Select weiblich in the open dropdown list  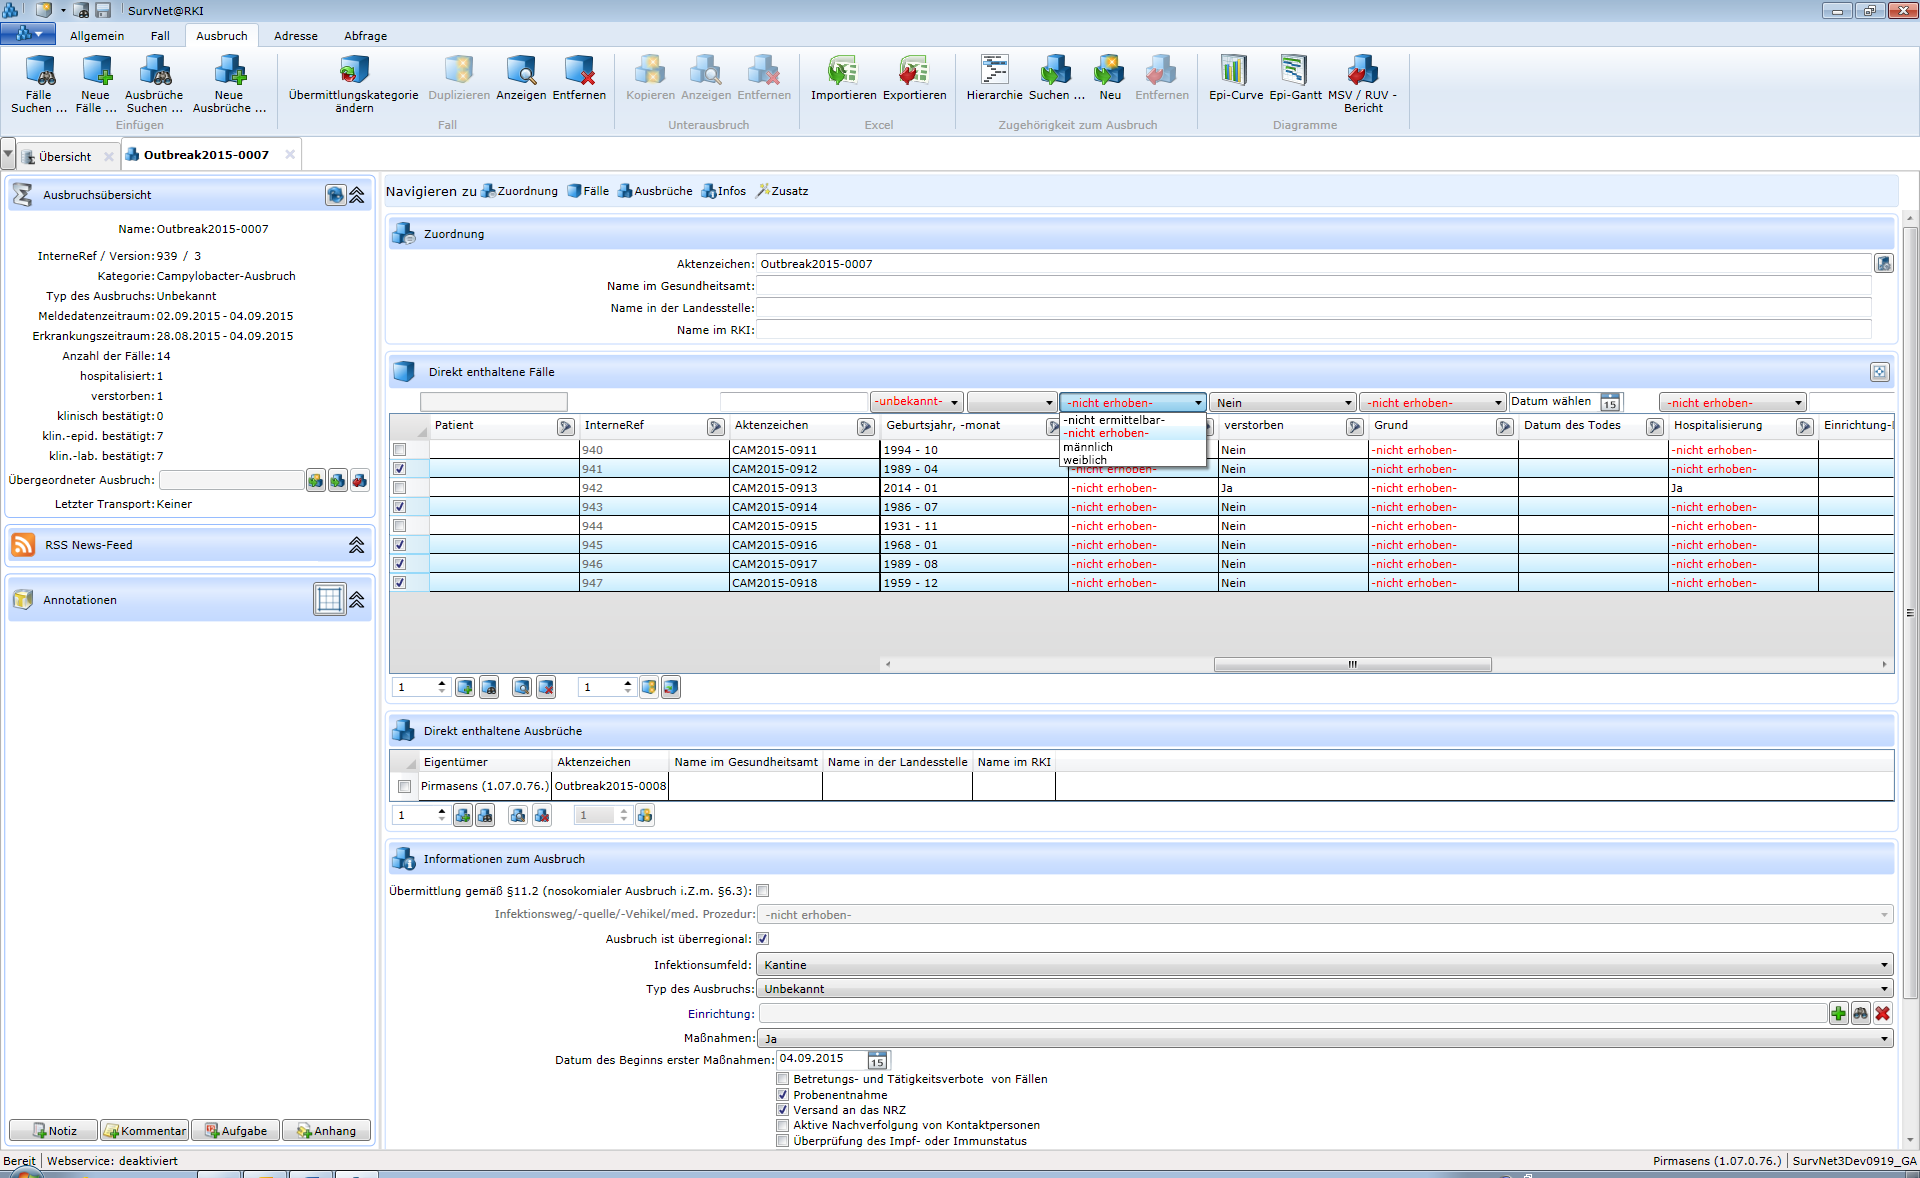tap(1085, 460)
